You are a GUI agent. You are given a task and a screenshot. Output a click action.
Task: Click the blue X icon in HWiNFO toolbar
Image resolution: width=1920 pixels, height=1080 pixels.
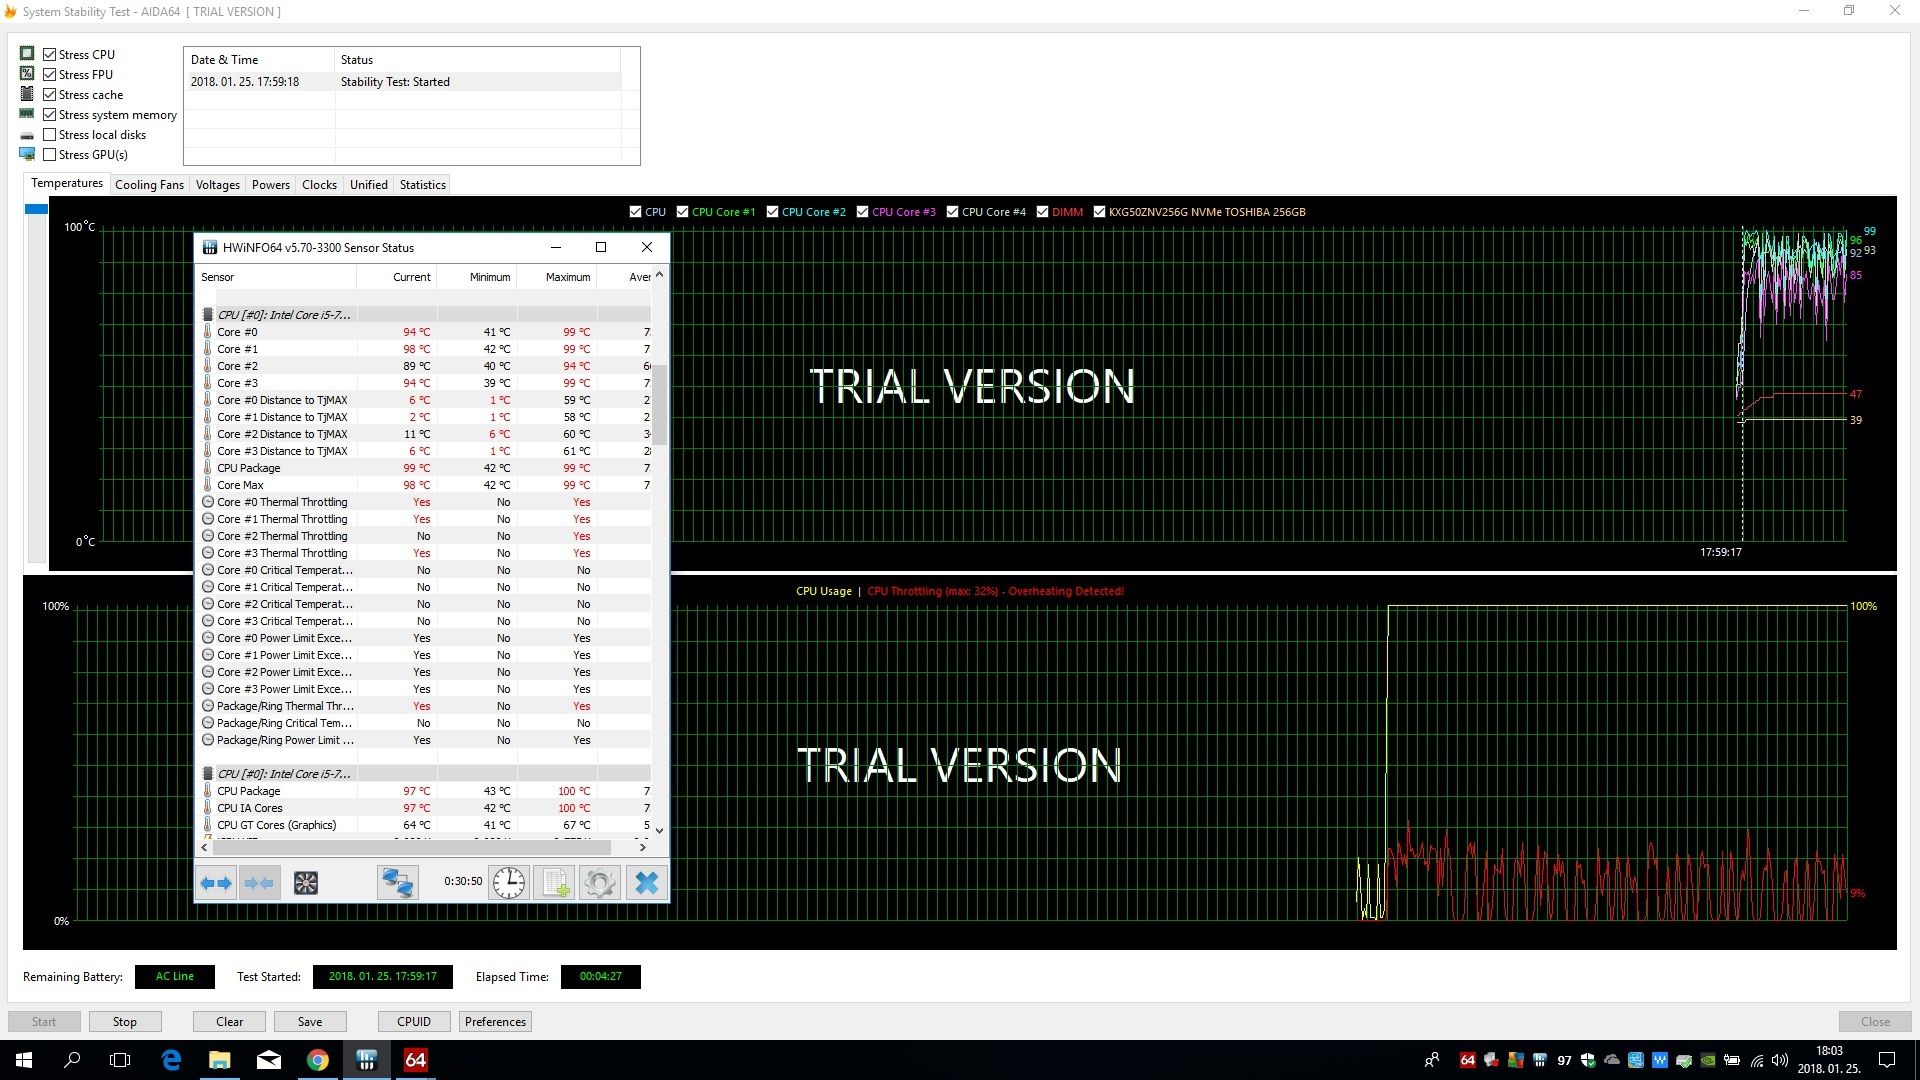(647, 883)
